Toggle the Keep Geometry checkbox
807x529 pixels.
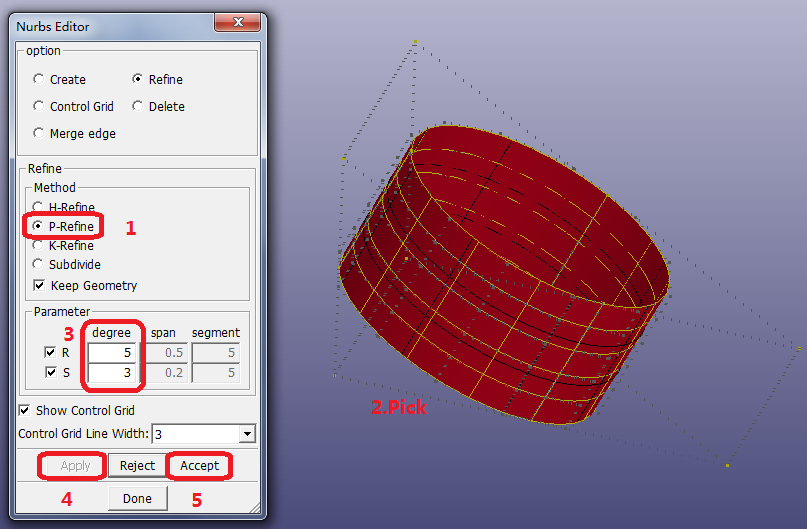point(39,286)
